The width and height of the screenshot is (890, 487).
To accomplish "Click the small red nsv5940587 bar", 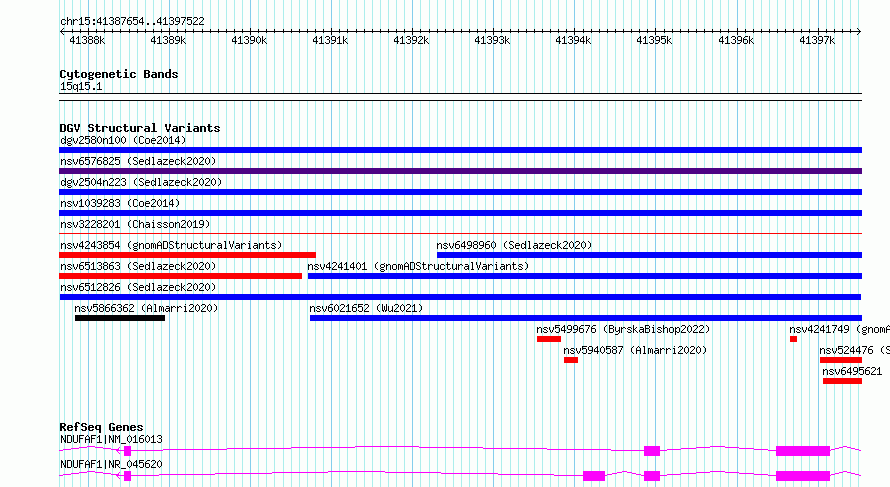I will (571, 360).
